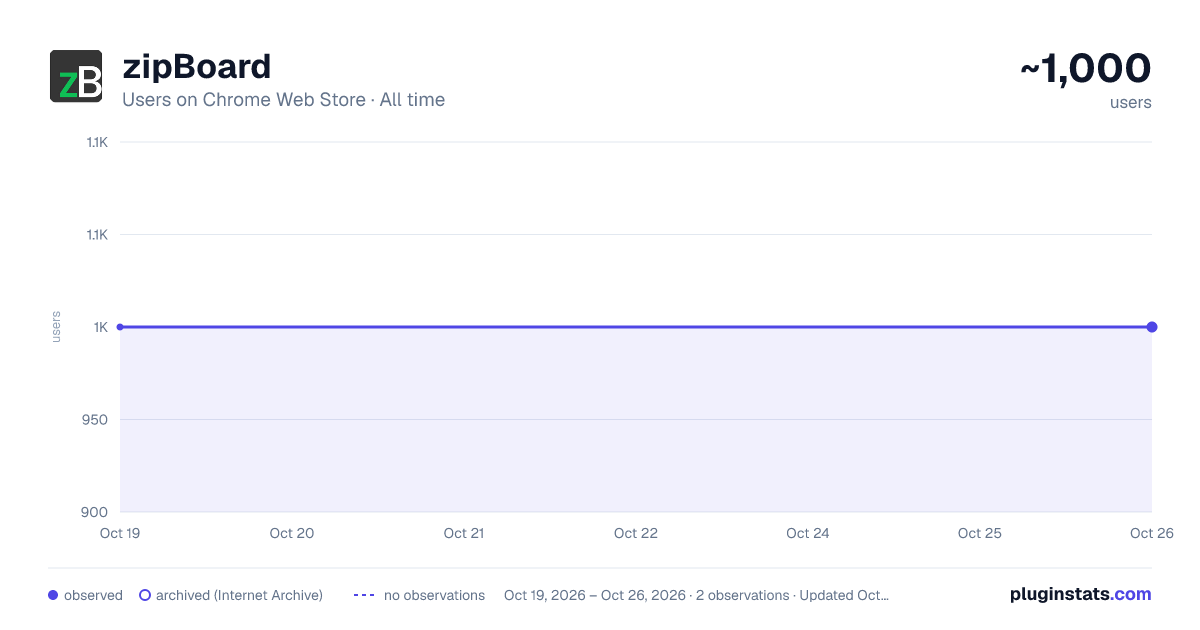The height and width of the screenshot is (630, 1200).
Task: Select the 'Users on Chrome Web Store · All time' subtitle
Action: (283, 100)
